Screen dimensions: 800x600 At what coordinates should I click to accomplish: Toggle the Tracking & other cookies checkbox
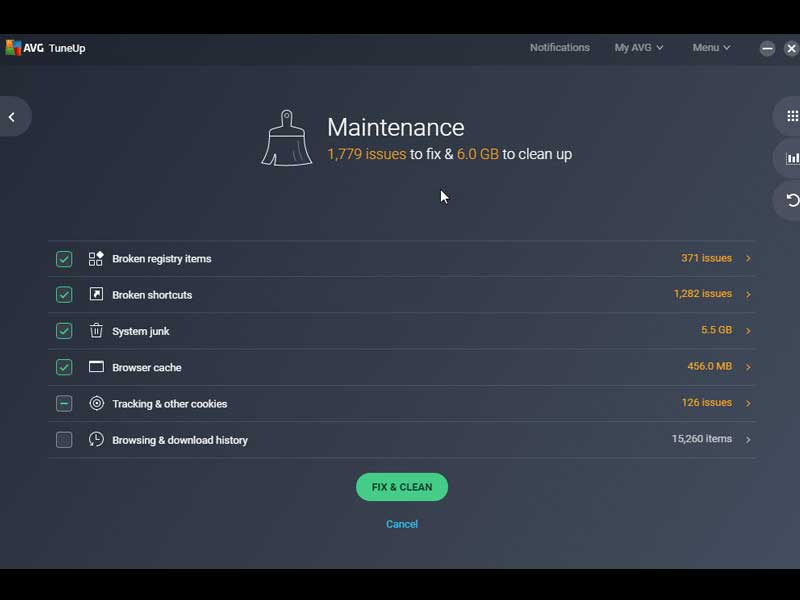coord(64,404)
